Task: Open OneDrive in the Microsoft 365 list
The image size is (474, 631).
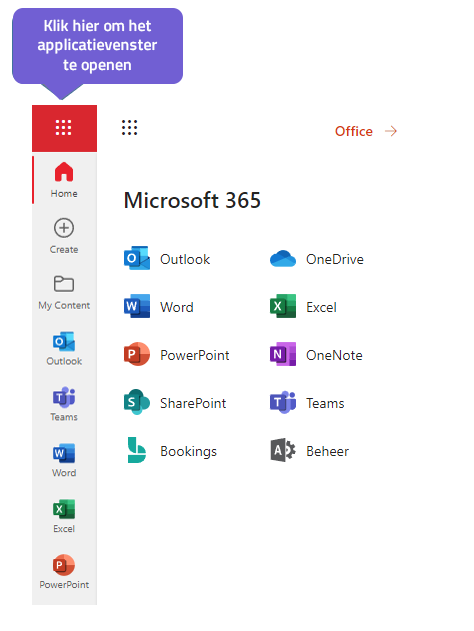Action: 317,258
